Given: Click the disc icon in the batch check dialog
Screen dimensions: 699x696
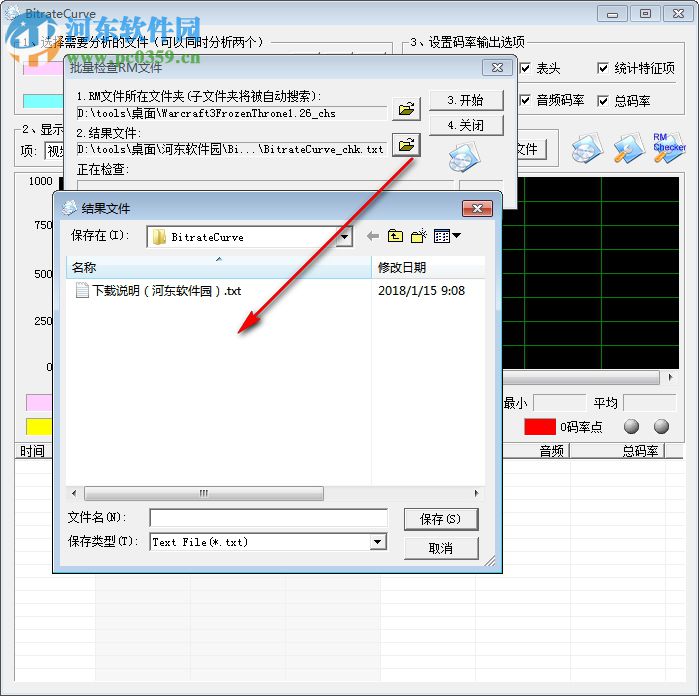Looking at the screenshot, I should coord(464,158).
